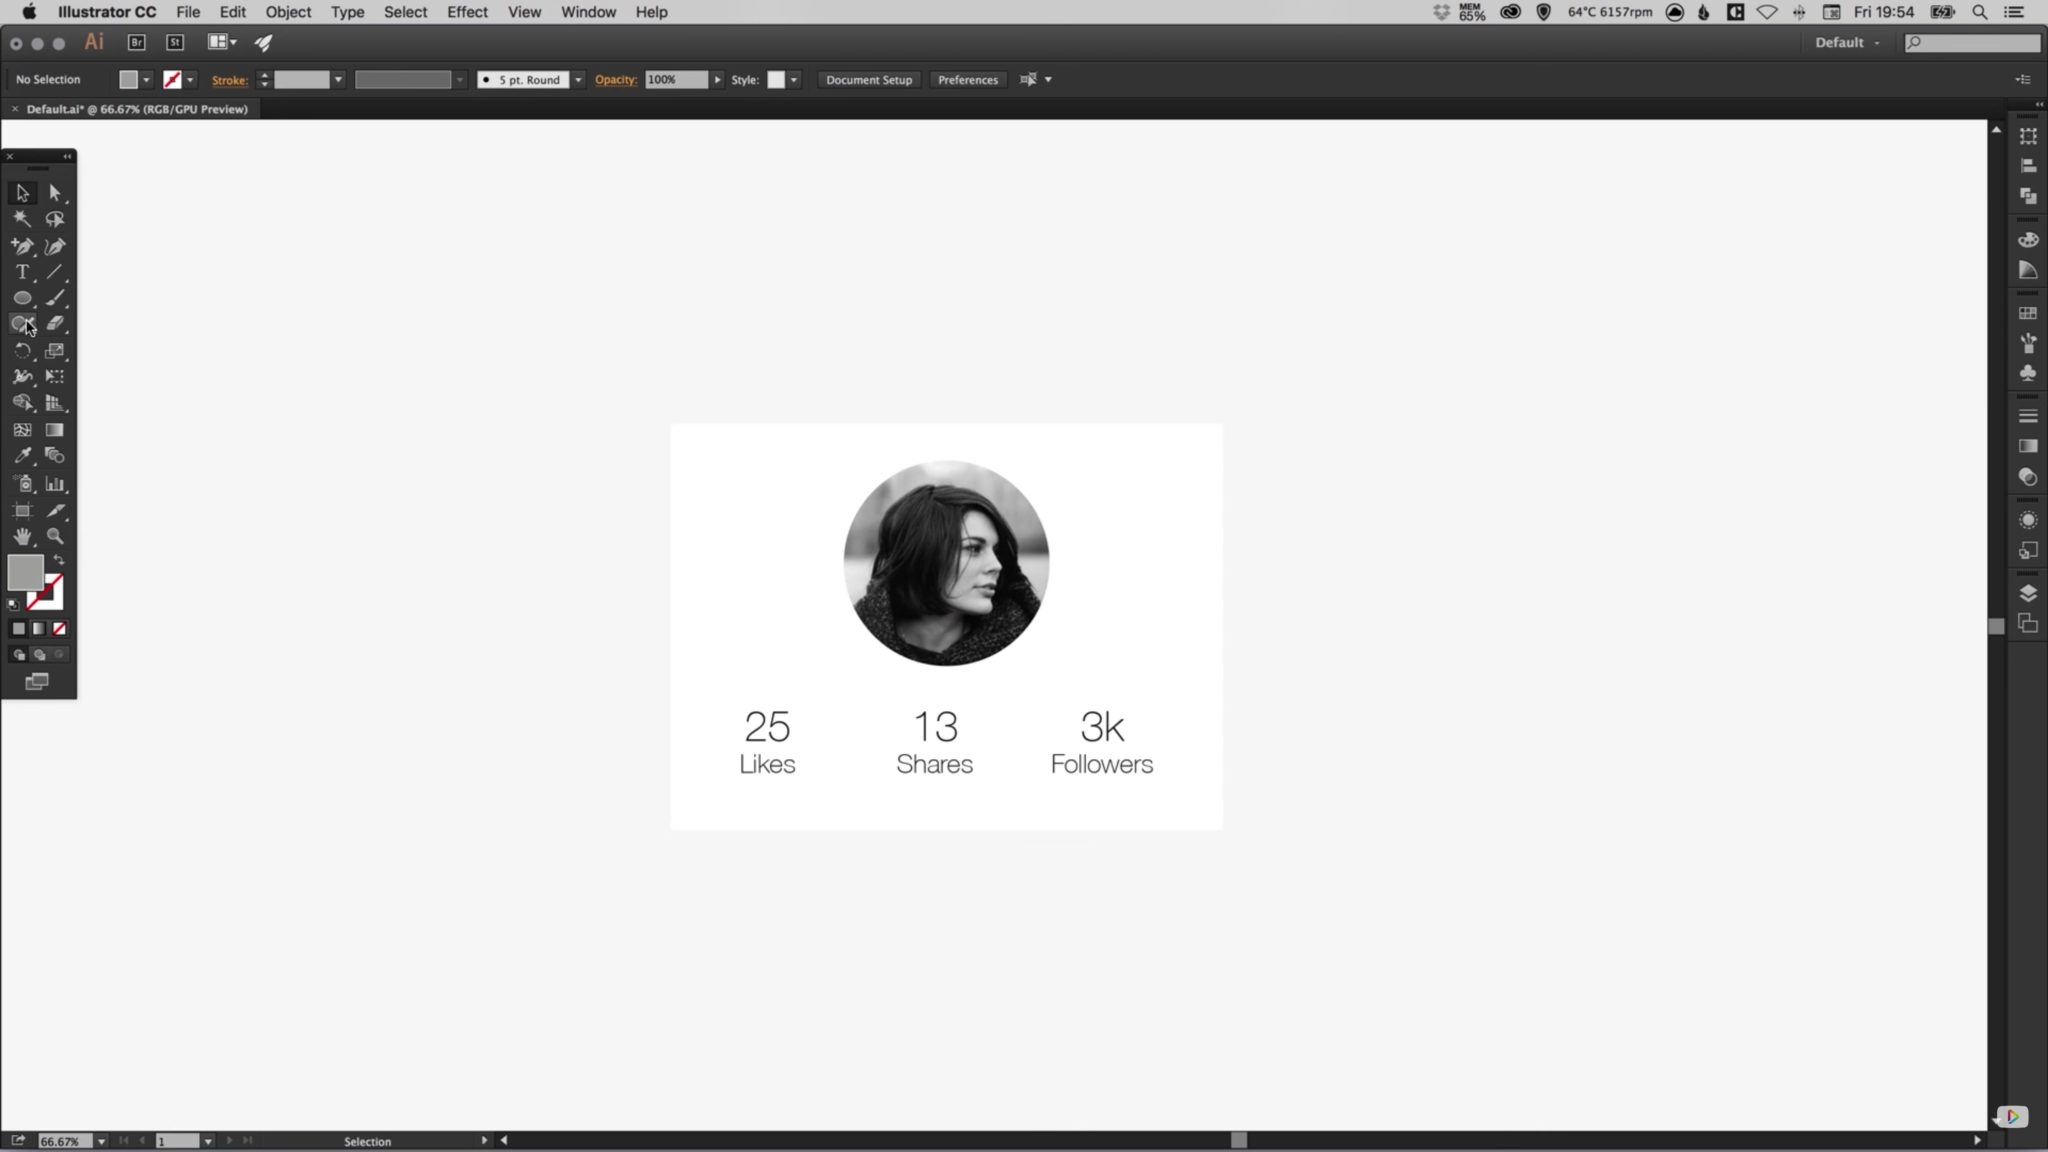Open the Layers panel from the right sidebar
Image resolution: width=2048 pixels, height=1152 pixels.
(2028, 592)
